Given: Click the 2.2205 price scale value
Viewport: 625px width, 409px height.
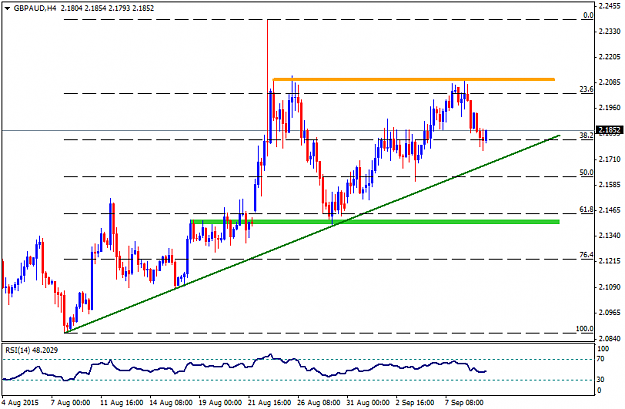Looking at the screenshot, I should 610,57.
